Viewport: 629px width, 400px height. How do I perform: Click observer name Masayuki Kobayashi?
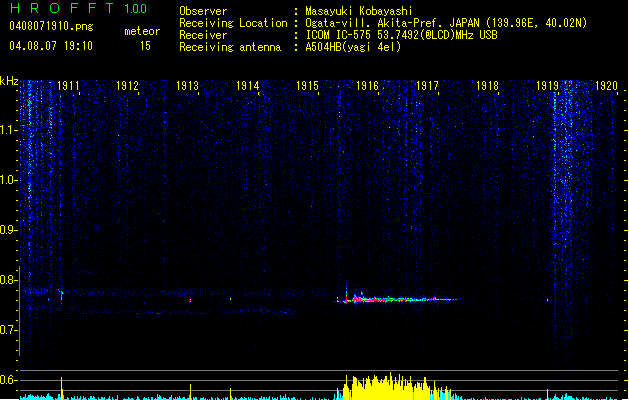point(359,11)
